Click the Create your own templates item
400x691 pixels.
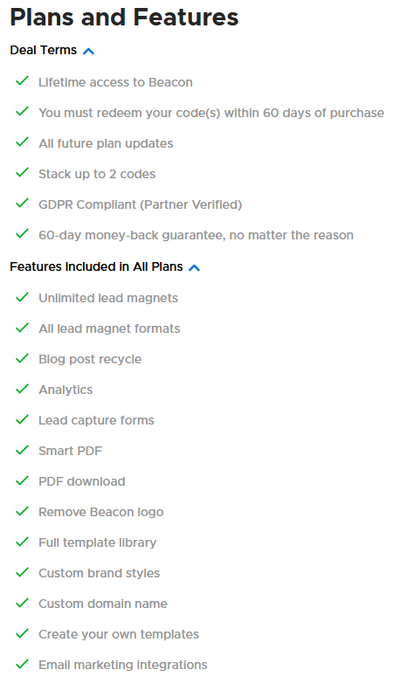(x=119, y=634)
